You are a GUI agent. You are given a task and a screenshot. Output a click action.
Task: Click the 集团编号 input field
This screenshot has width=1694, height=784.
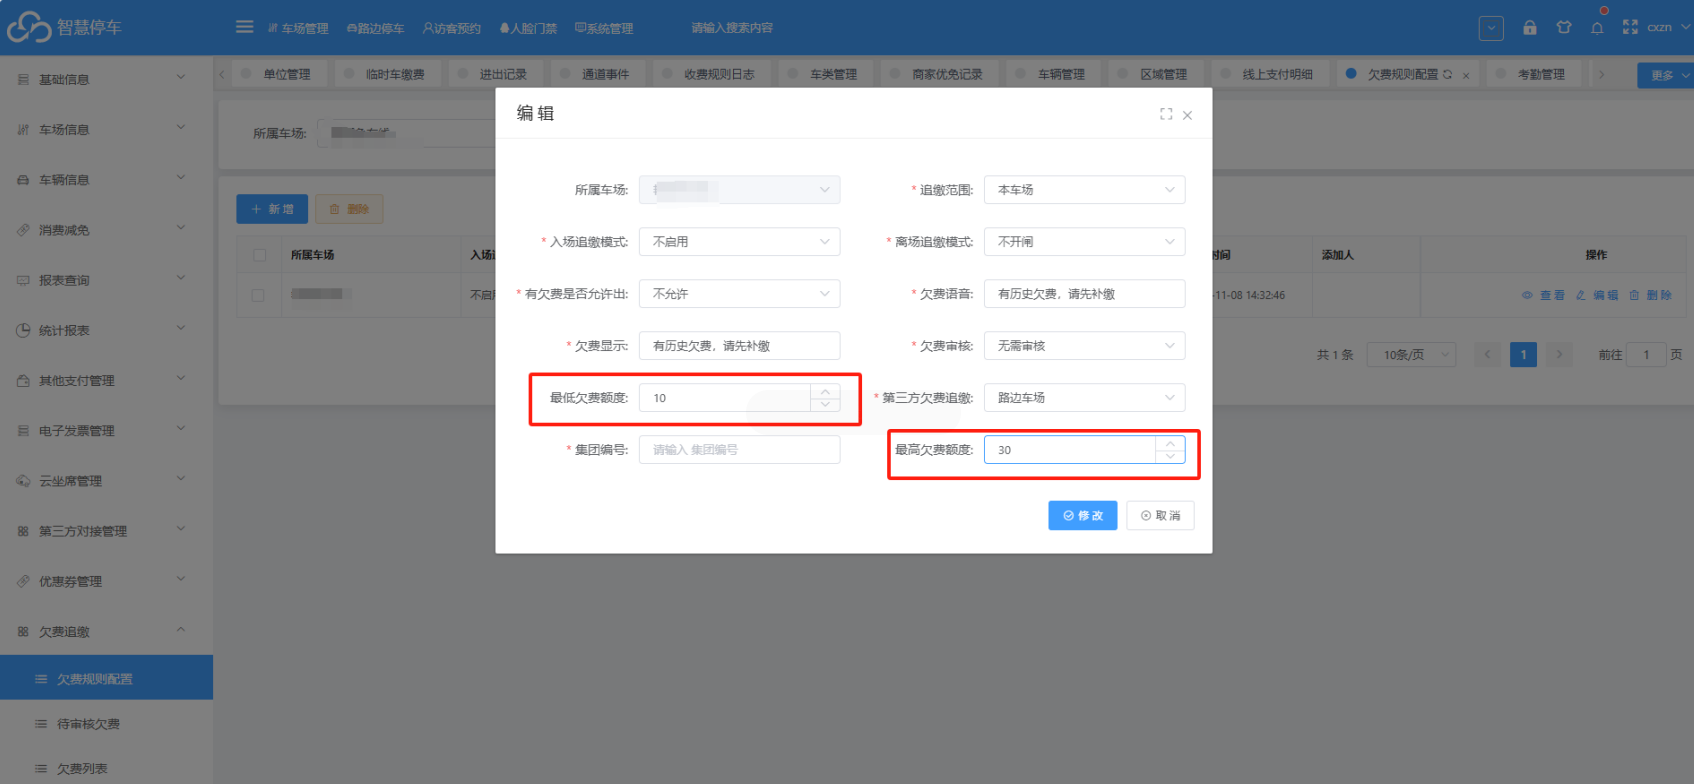(740, 450)
